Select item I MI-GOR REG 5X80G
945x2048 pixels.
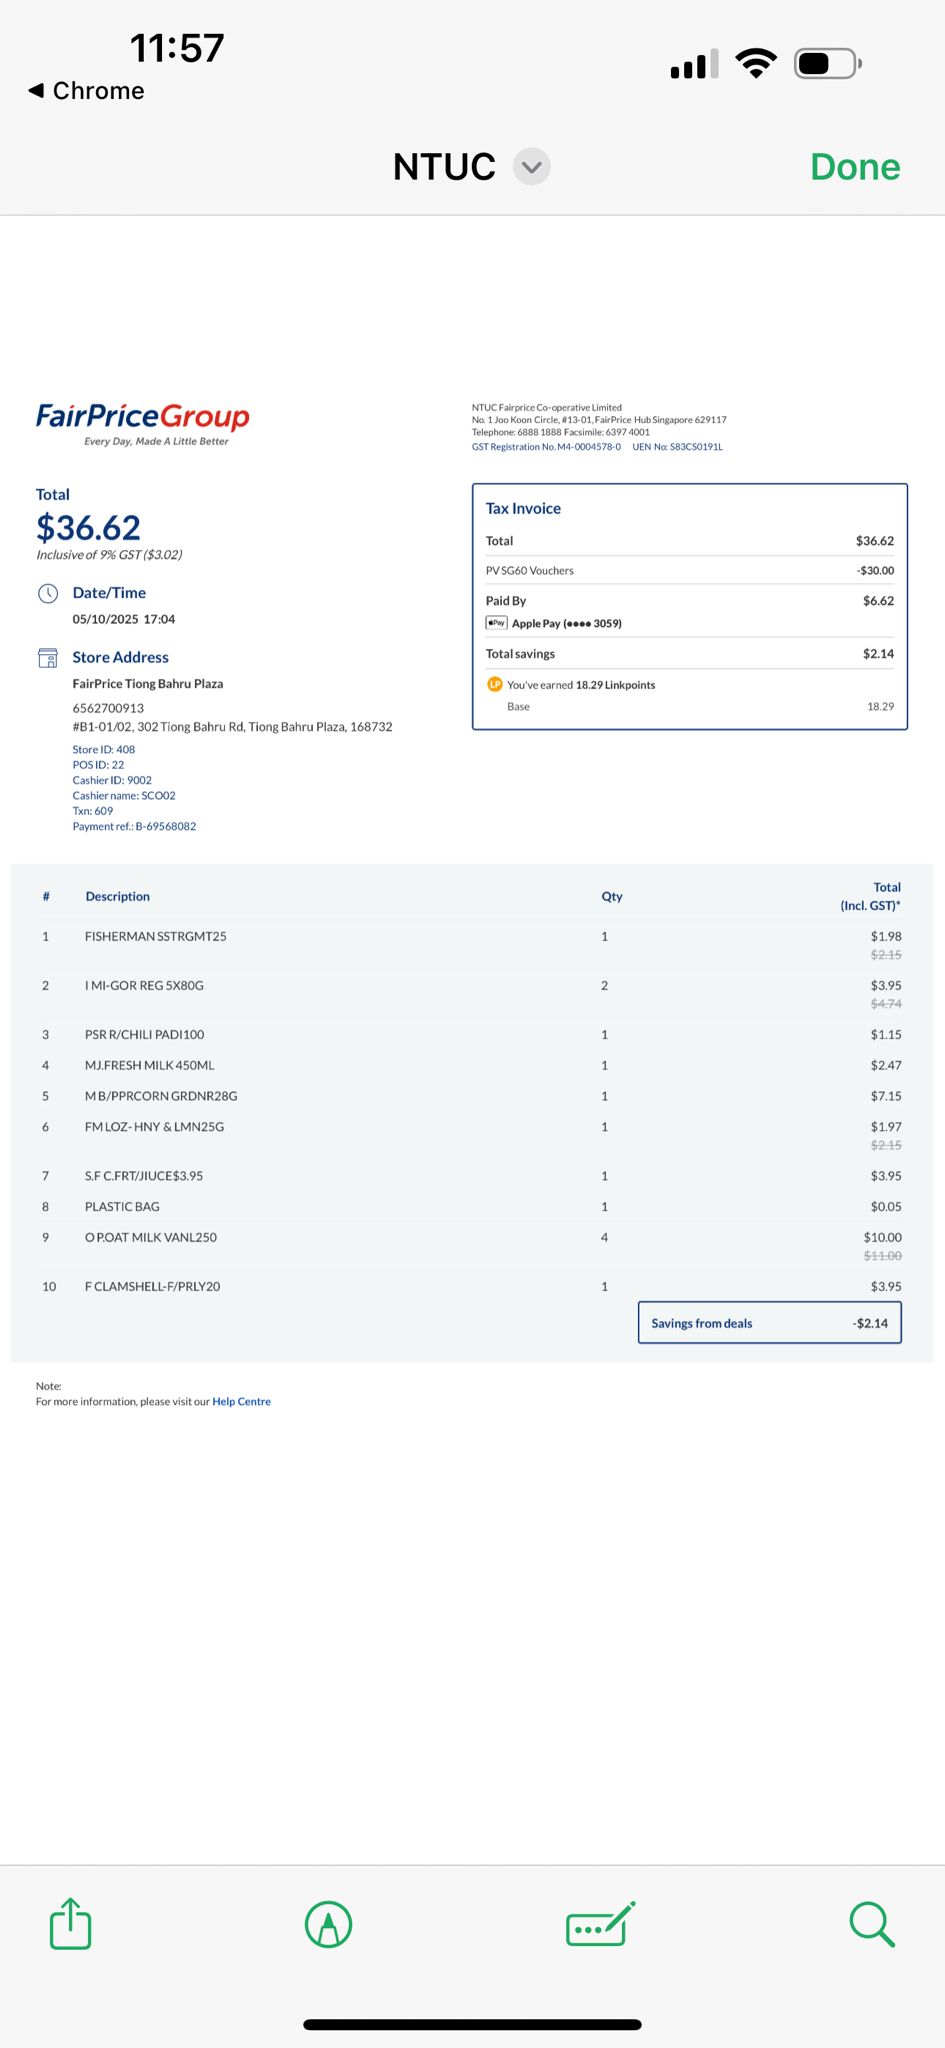pos(144,986)
